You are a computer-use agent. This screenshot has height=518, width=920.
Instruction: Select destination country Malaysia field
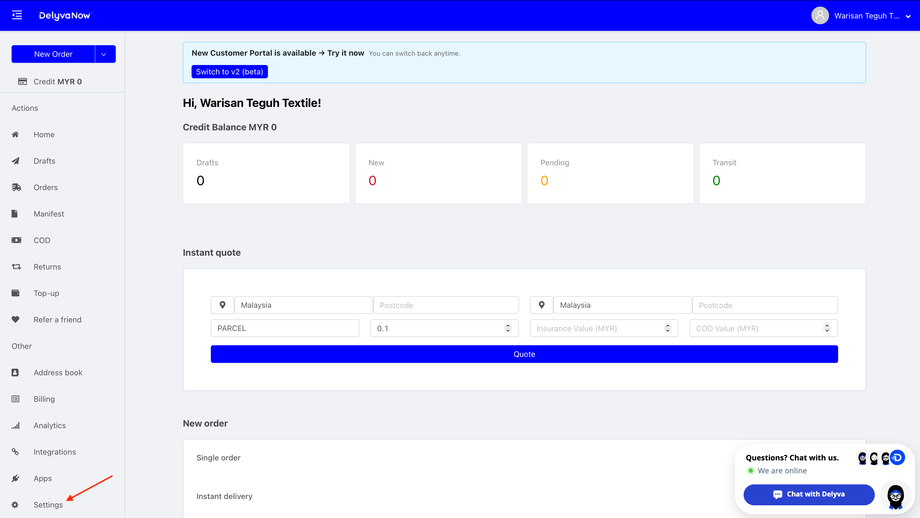(x=623, y=305)
